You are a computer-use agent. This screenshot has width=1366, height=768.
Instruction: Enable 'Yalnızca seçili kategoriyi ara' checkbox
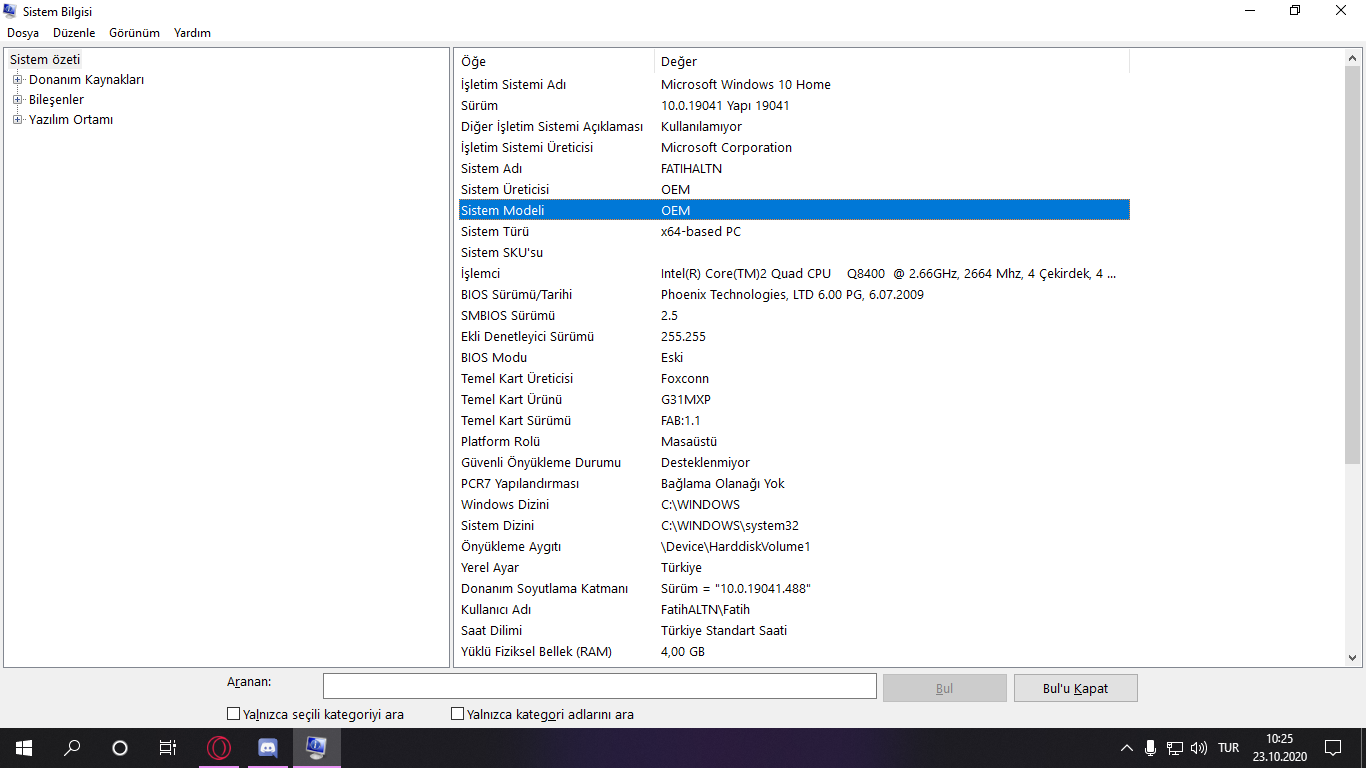234,714
